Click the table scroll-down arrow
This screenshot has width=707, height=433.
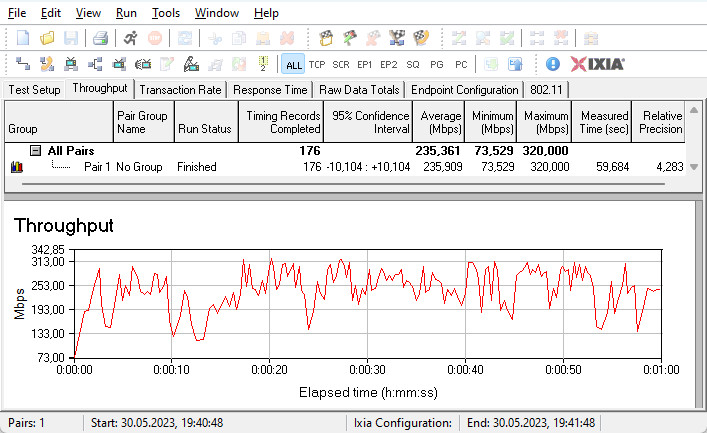pos(694,167)
